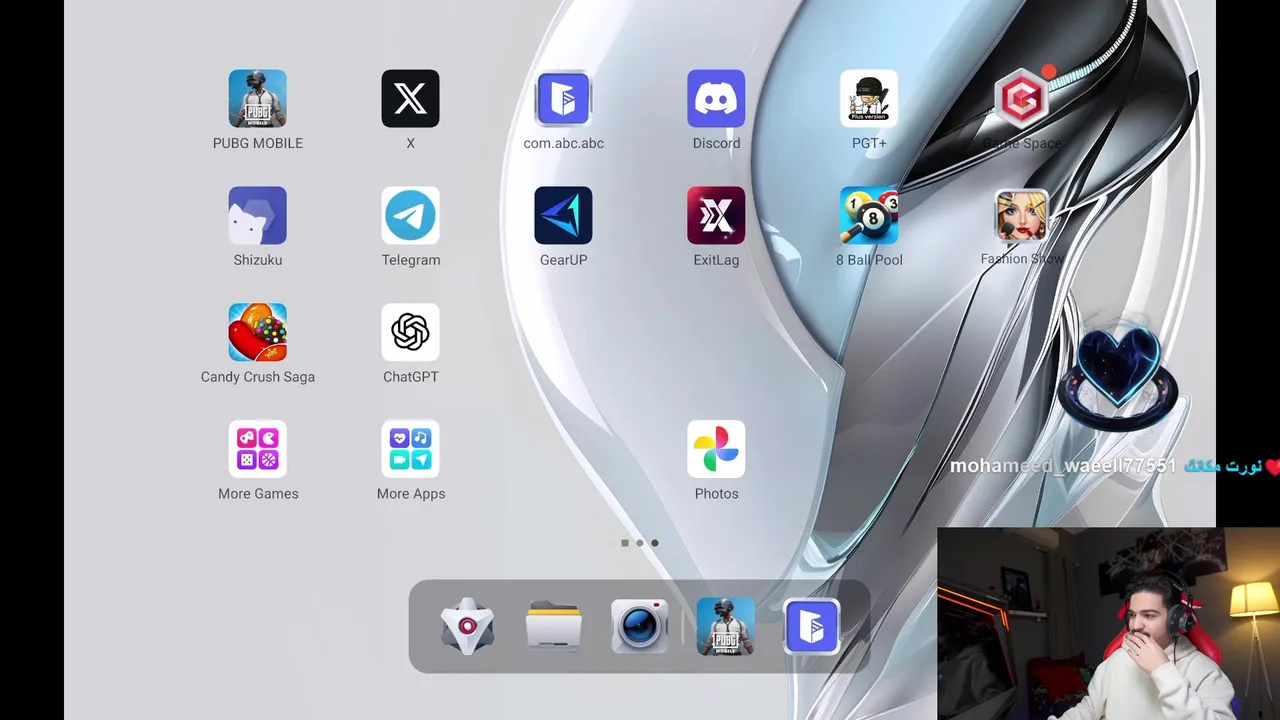
Task: Open the blue document app in the dock
Action: coord(811,626)
